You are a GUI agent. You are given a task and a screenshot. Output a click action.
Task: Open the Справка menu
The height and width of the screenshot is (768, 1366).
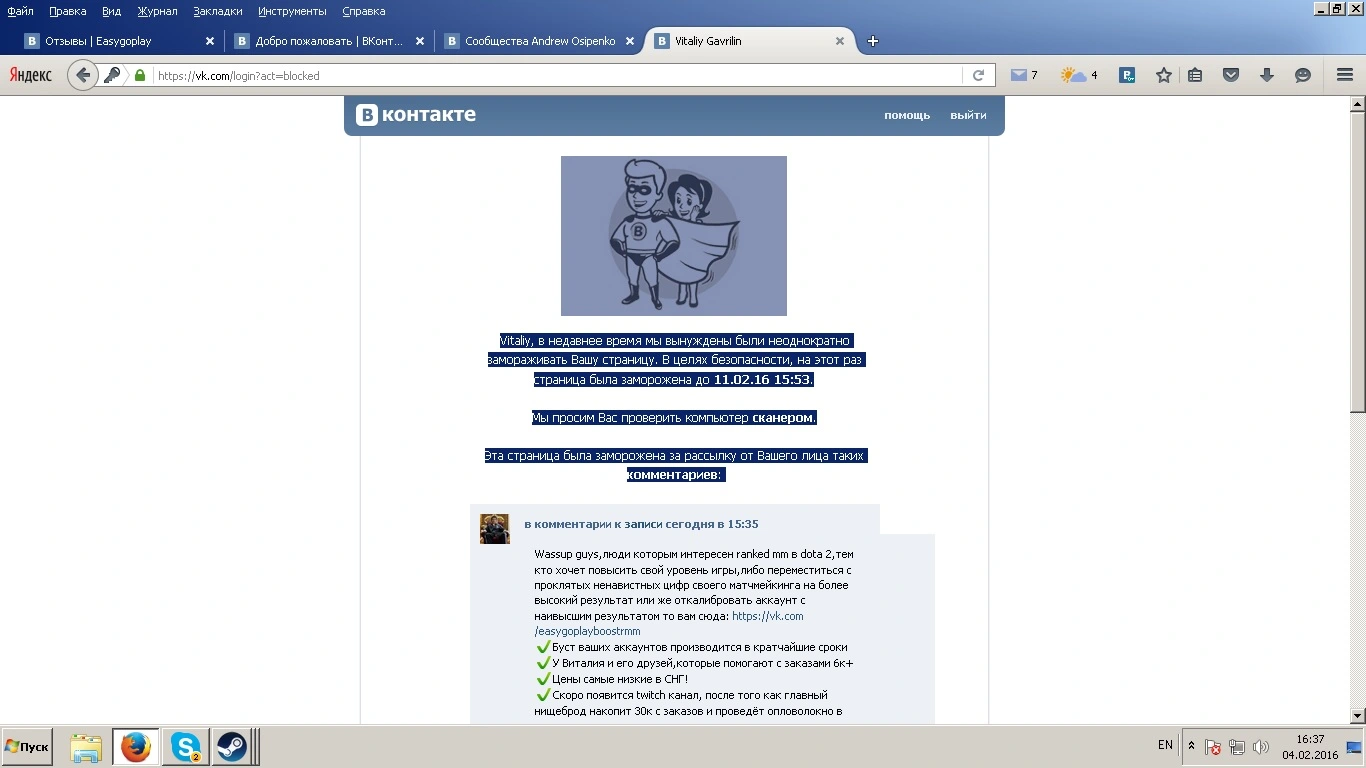pyautogui.click(x=363, y=11)
